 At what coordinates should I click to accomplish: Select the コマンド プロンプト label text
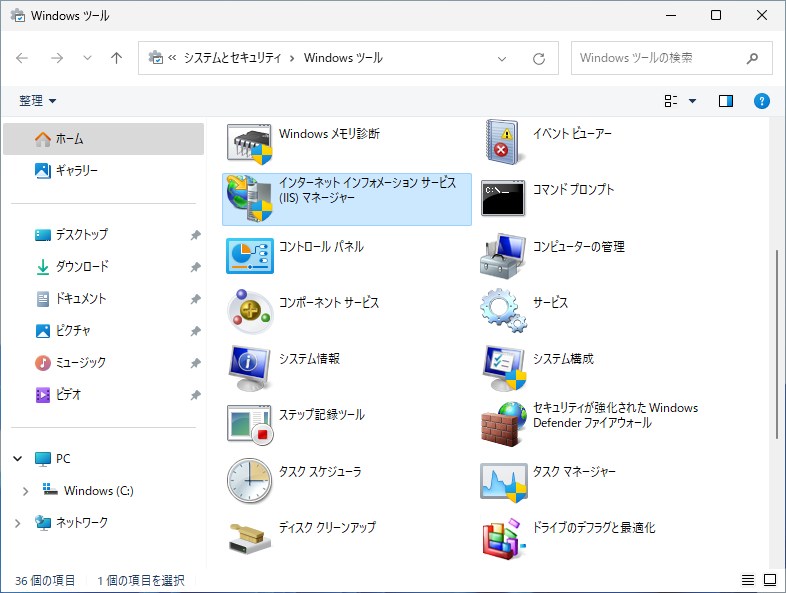[573, 189]
